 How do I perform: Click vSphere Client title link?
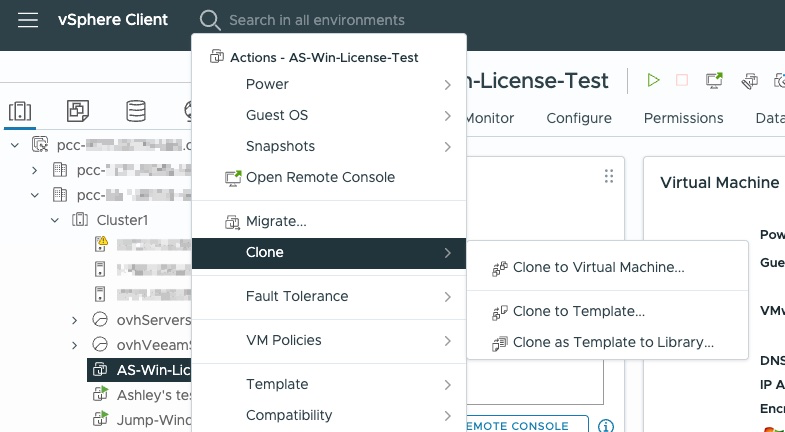click(x=113, y=20)
